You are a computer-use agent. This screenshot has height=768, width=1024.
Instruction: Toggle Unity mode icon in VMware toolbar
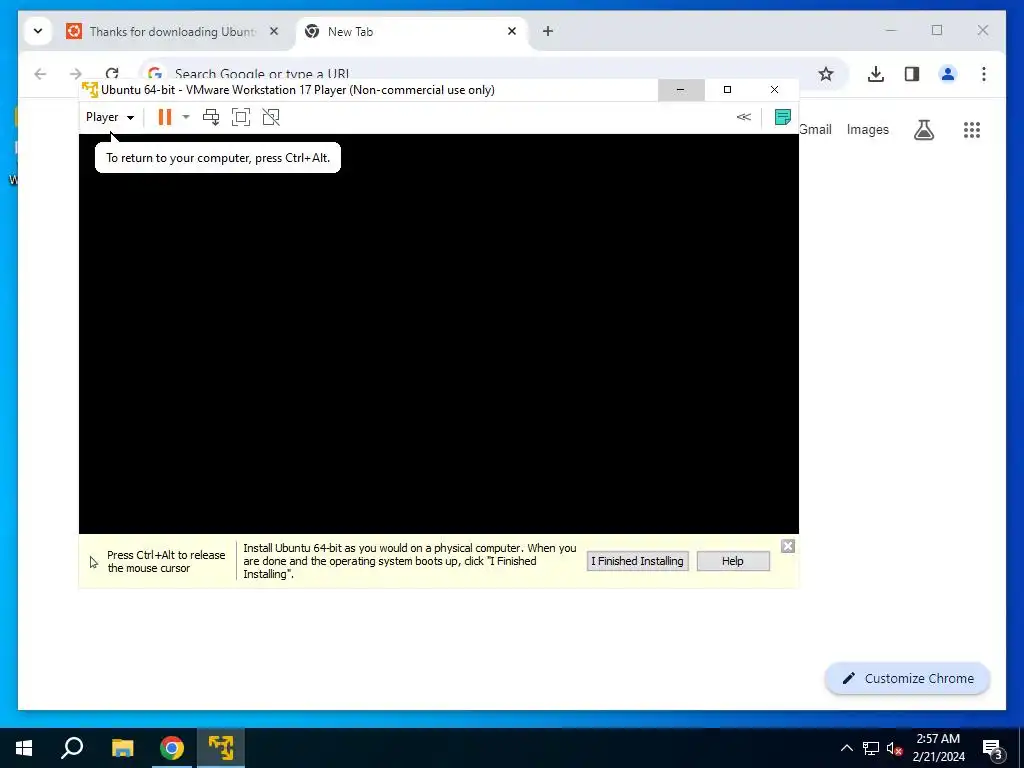[x=271, y=117]
